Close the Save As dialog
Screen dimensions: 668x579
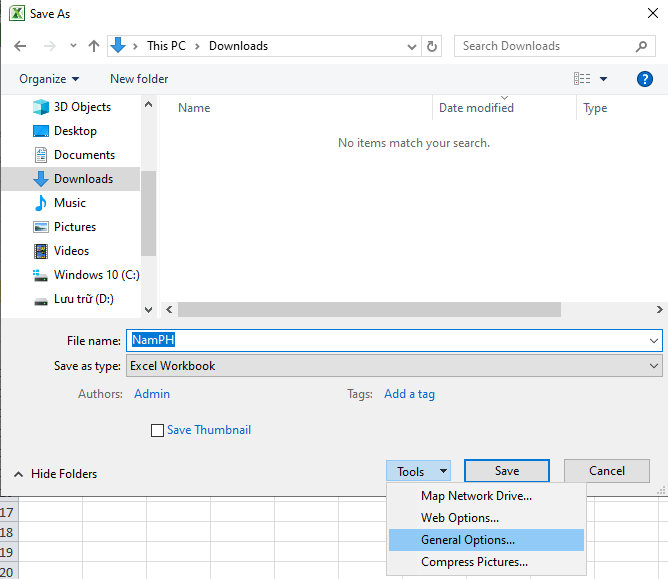pyautogui.click(x=653, y=13)
